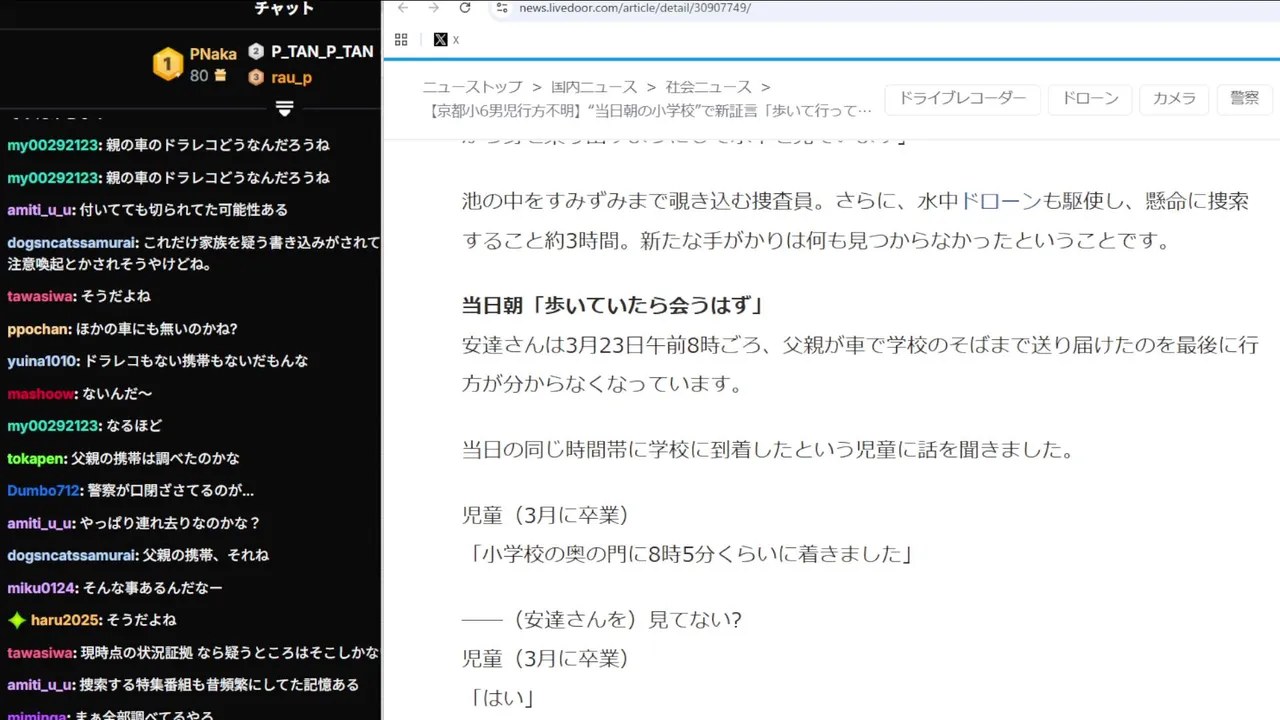Screen dimensions: 1280x720
Task: Click username ppochan in chat
Action: (x=37, y=329)
